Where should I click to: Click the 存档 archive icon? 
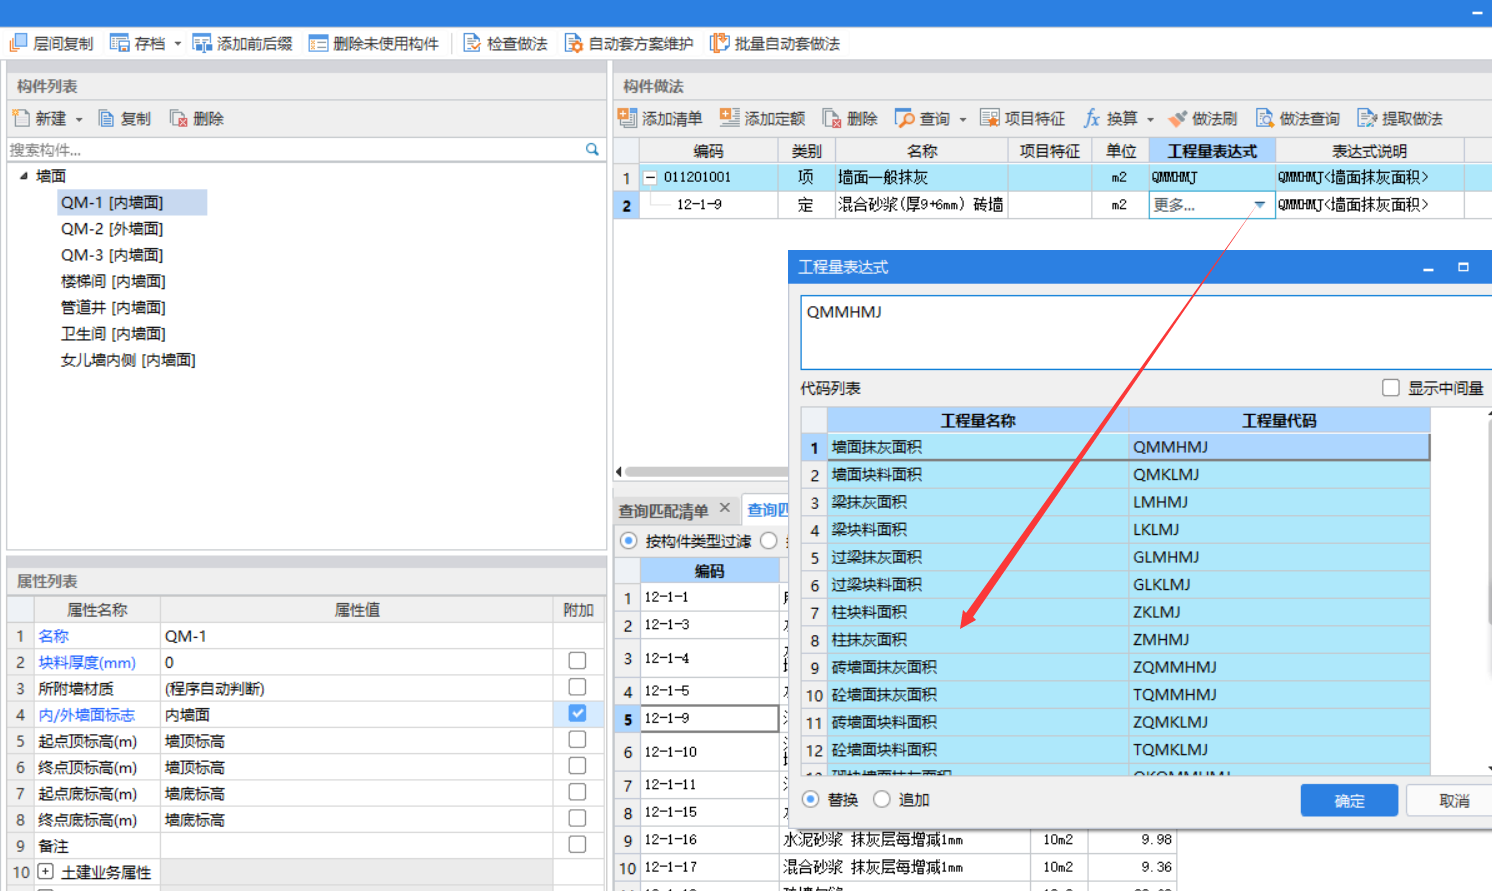pyautogui.click(x=120, y=43)
